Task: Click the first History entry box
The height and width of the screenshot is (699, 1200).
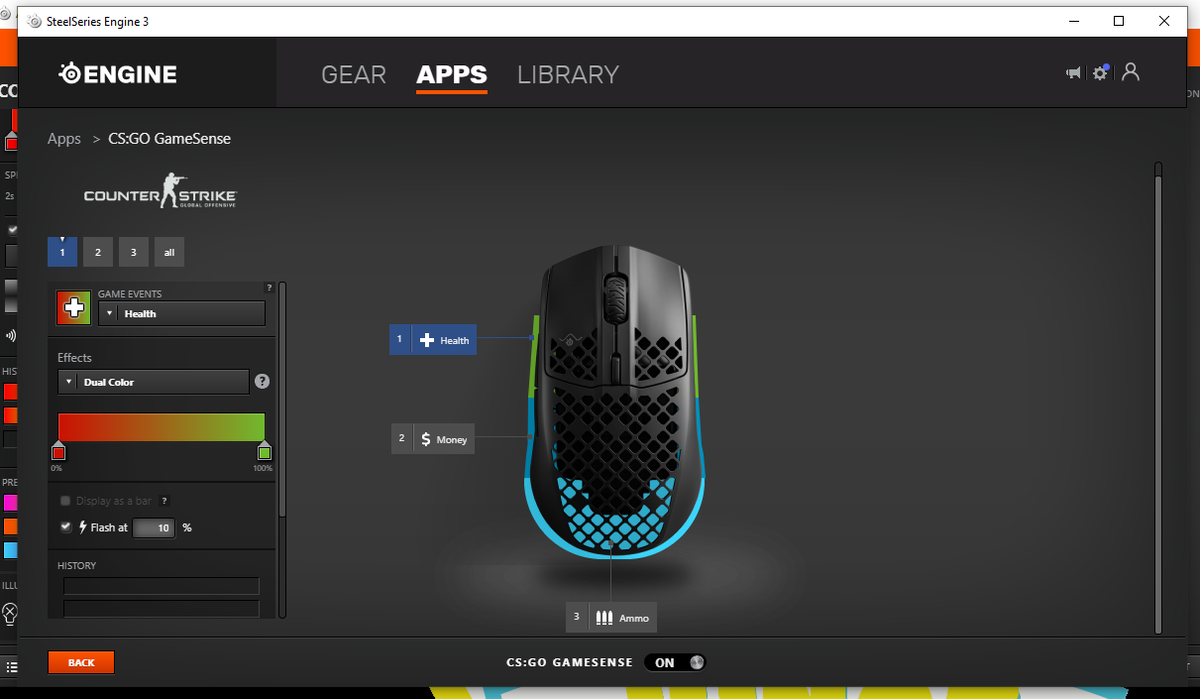Action: [x=161, y=586]
